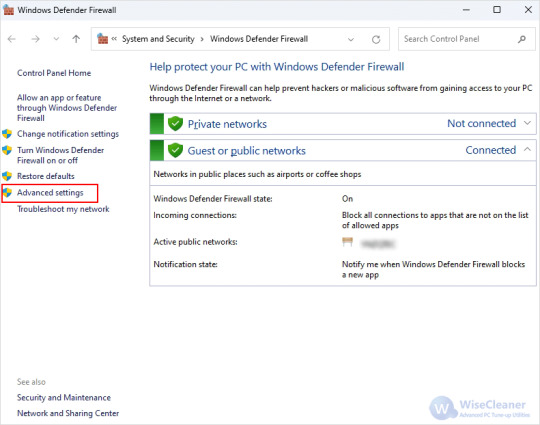
Task: Click shield icon beside Advanced settings
Action: pyautogui.click(x=7, y=193)
